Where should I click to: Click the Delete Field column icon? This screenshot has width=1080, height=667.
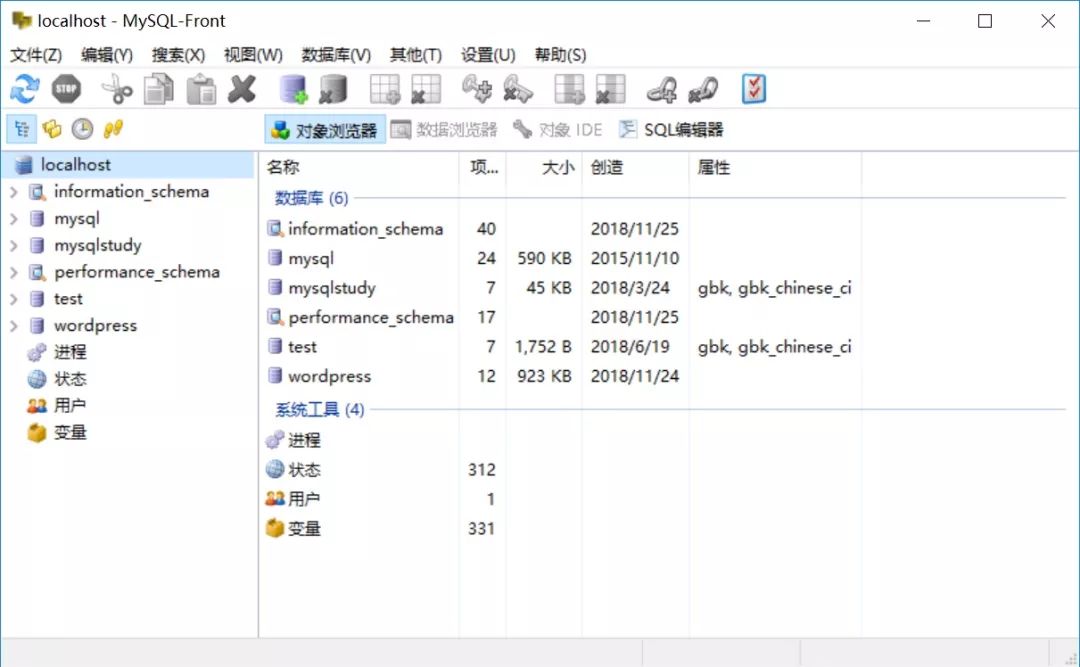point(610,89)
